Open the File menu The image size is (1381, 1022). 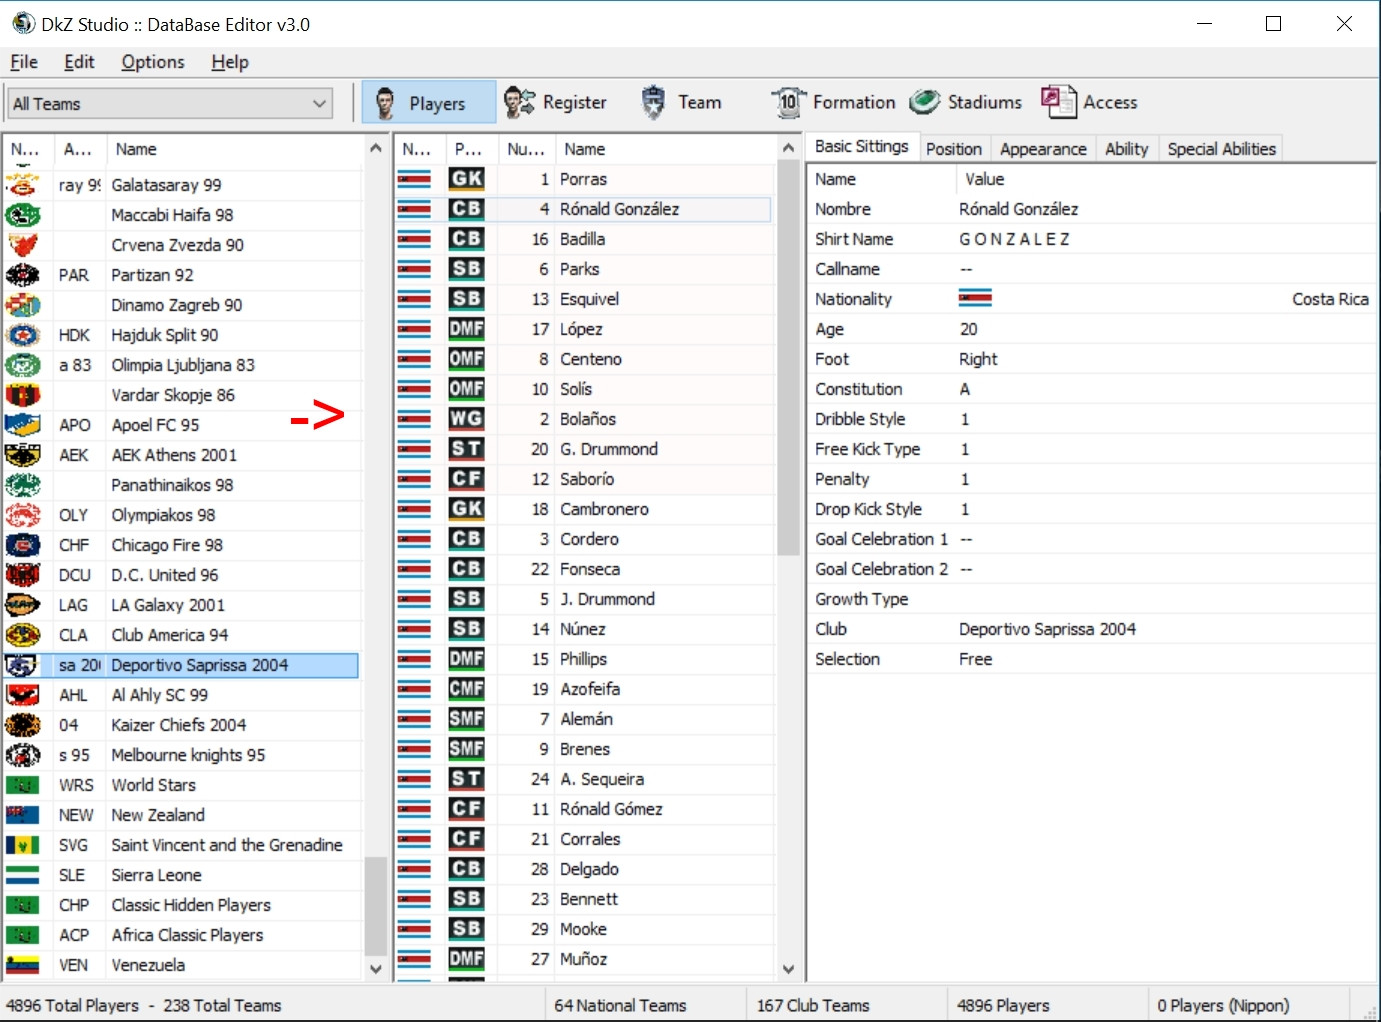24,62
